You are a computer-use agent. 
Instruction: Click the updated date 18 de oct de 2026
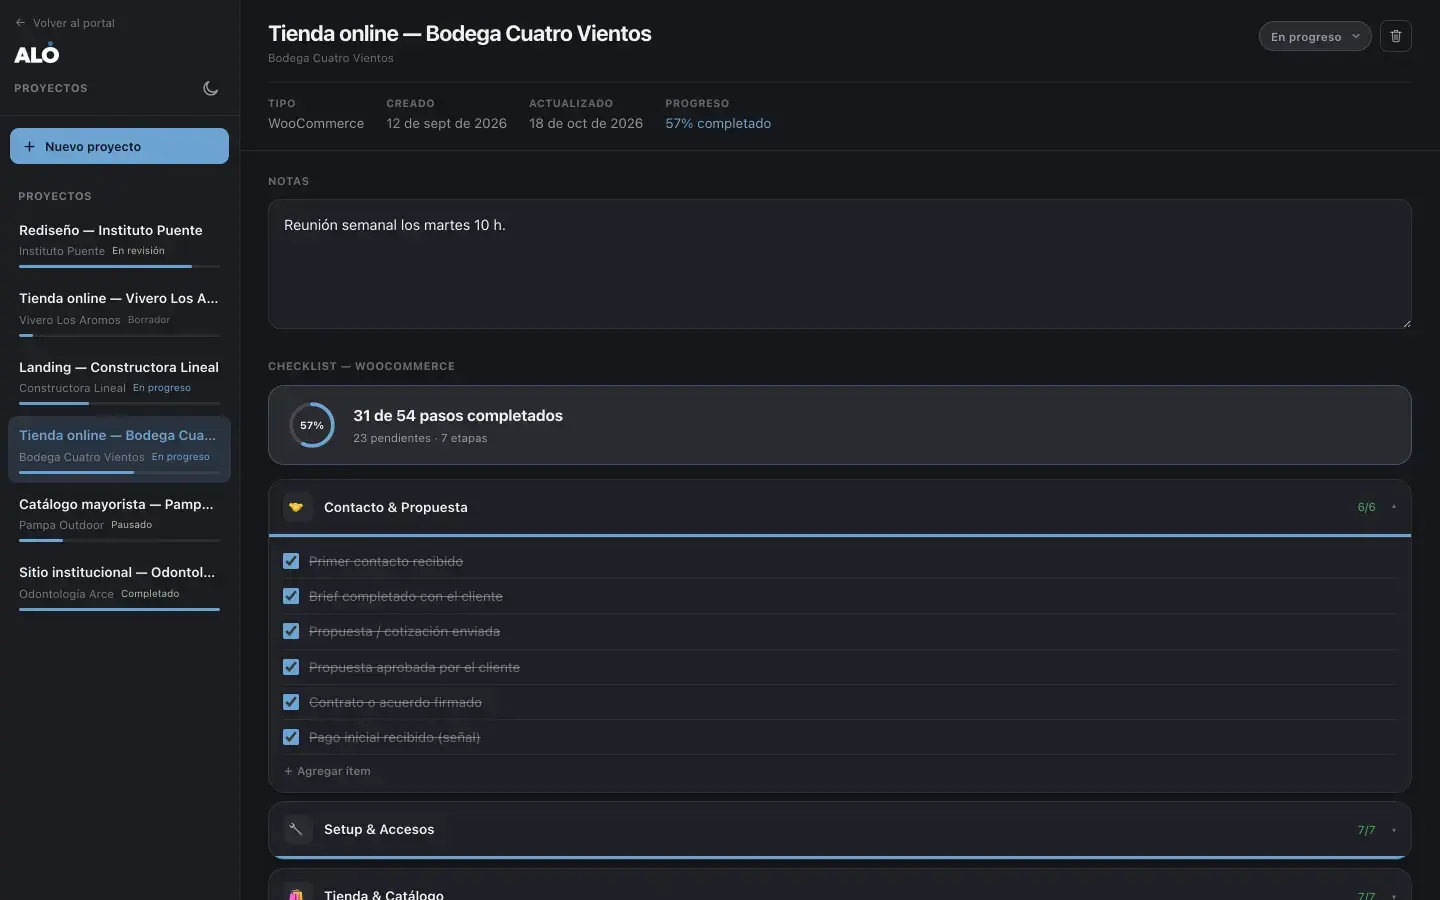[x=586, y=123]
